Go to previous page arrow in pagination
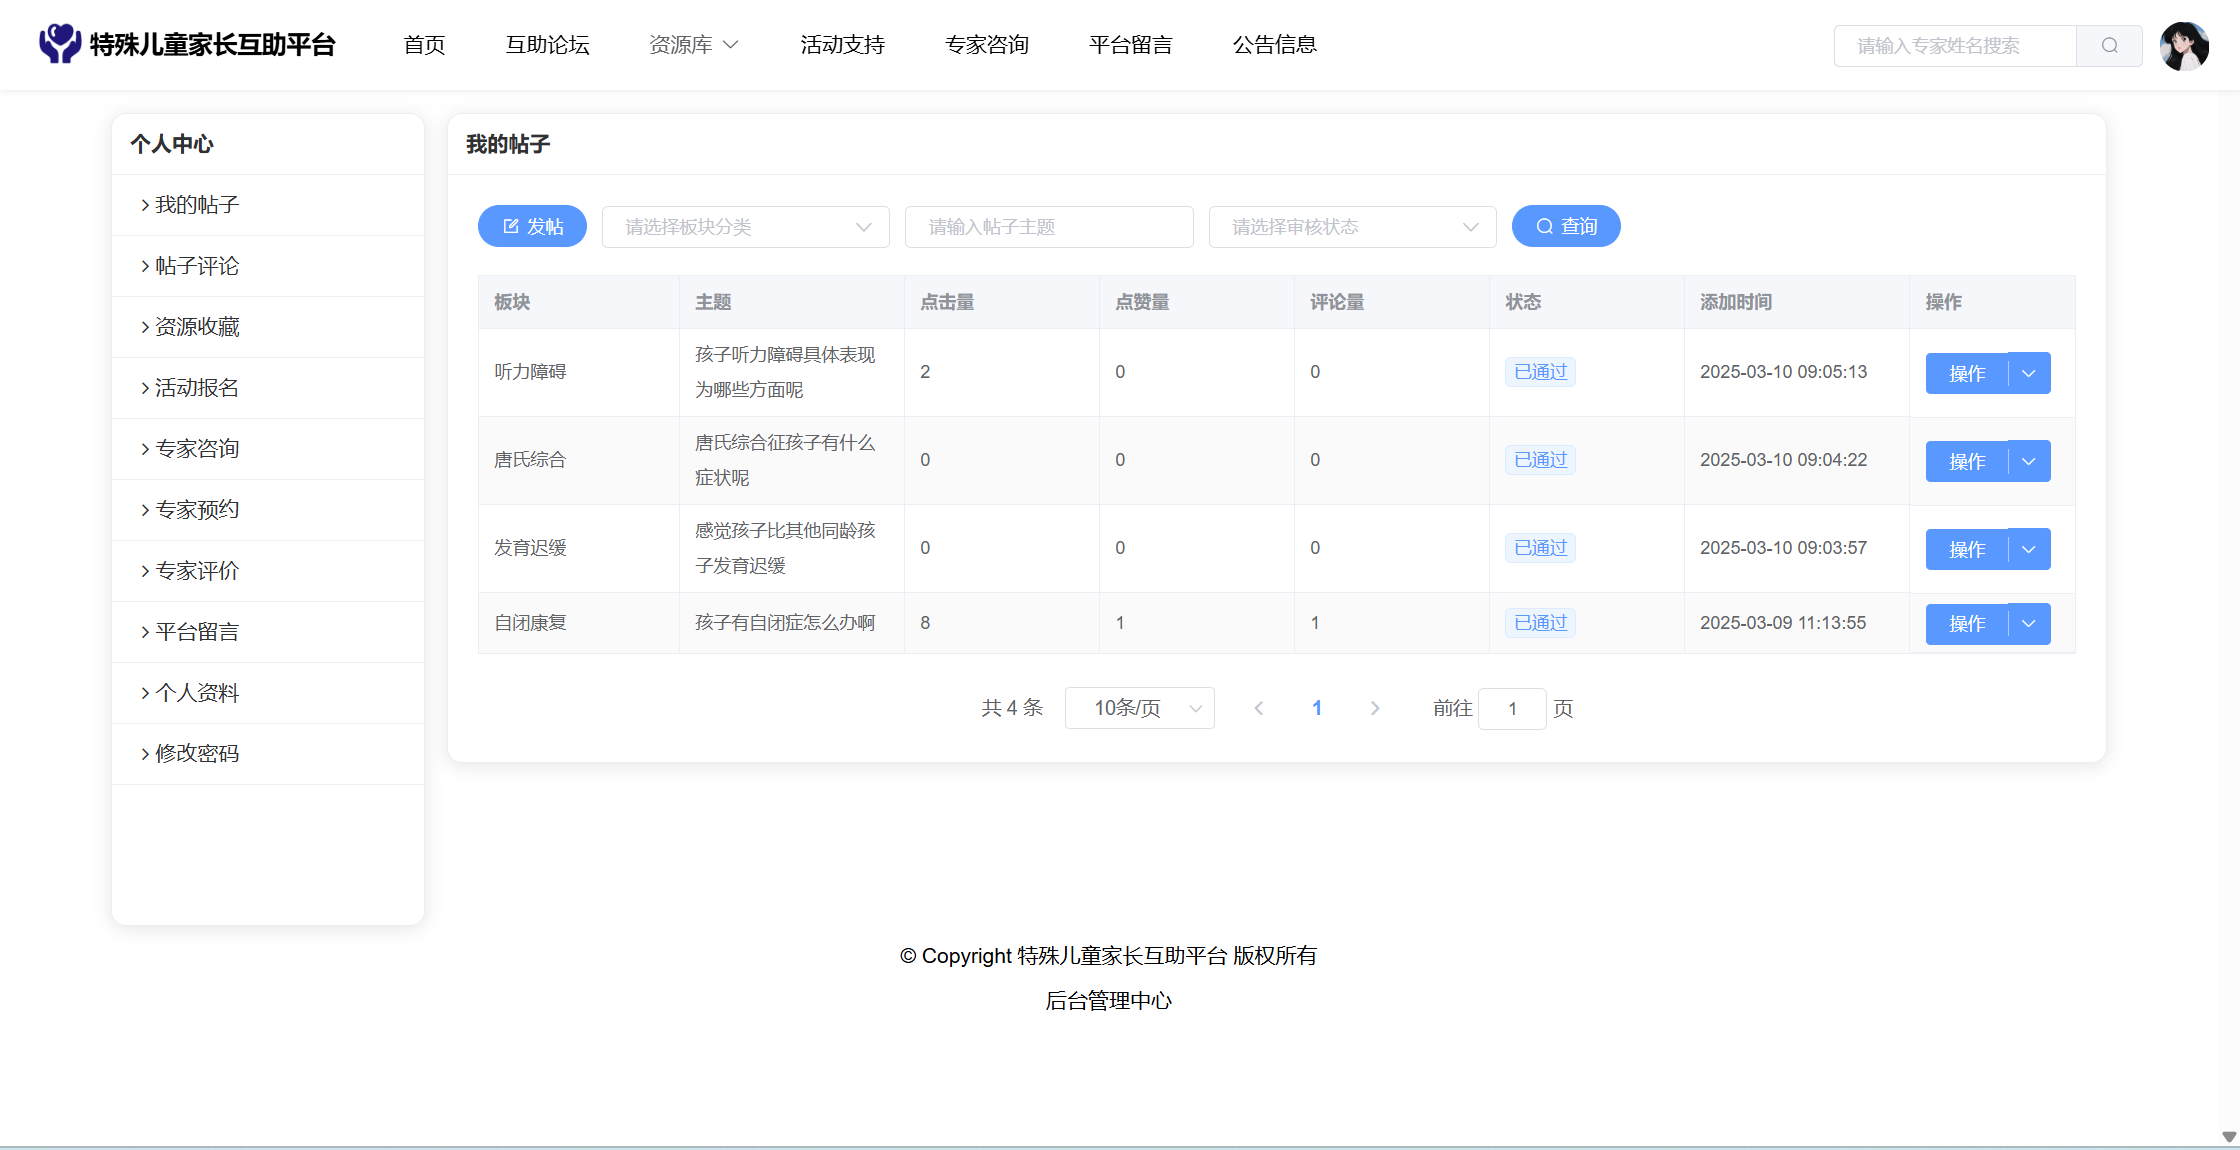Image resolution: width=2240 pixels, height=1150 pixels. coord(1259,708)
